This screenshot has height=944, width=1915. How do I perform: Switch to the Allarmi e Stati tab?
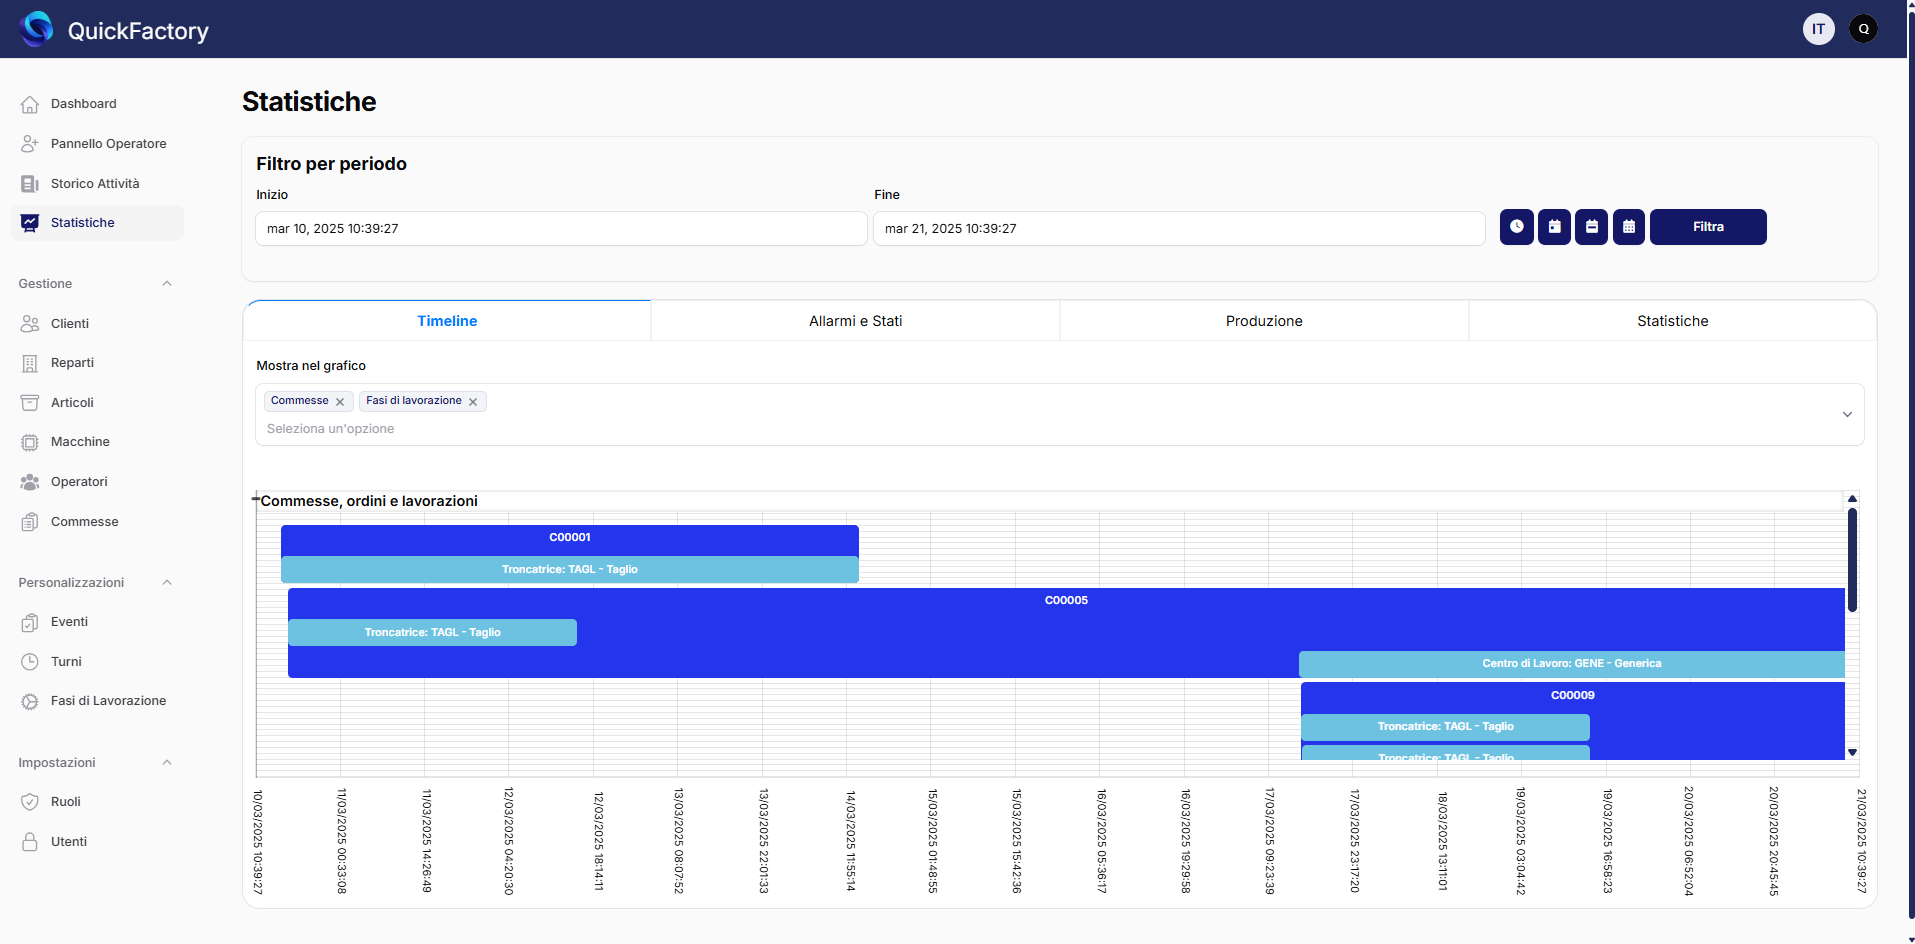pyautogui.click(x=855, y=321)
